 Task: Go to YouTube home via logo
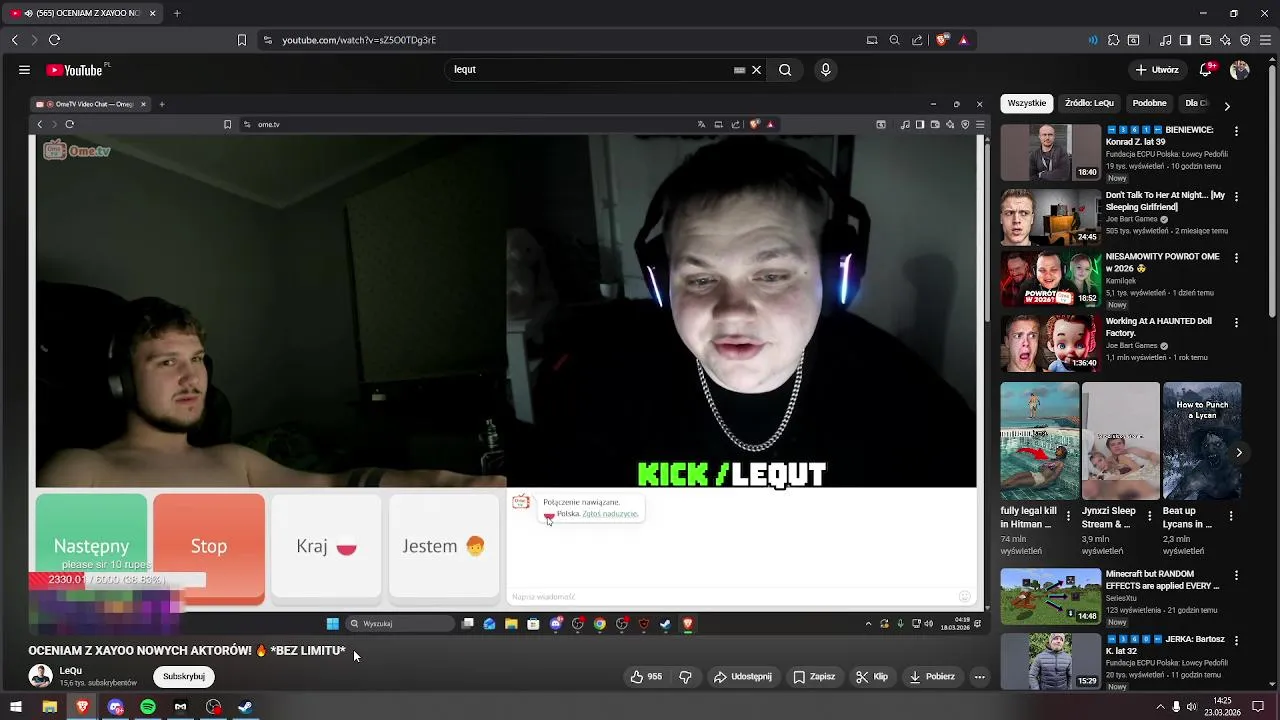click(75, 70)
